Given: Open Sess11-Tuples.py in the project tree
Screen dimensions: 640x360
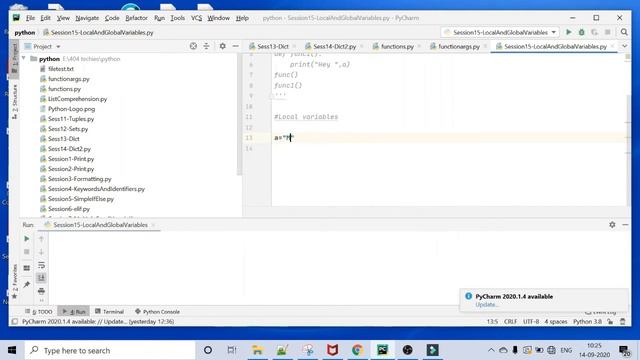Looking at the screenshot, I should tap(71, 119).
